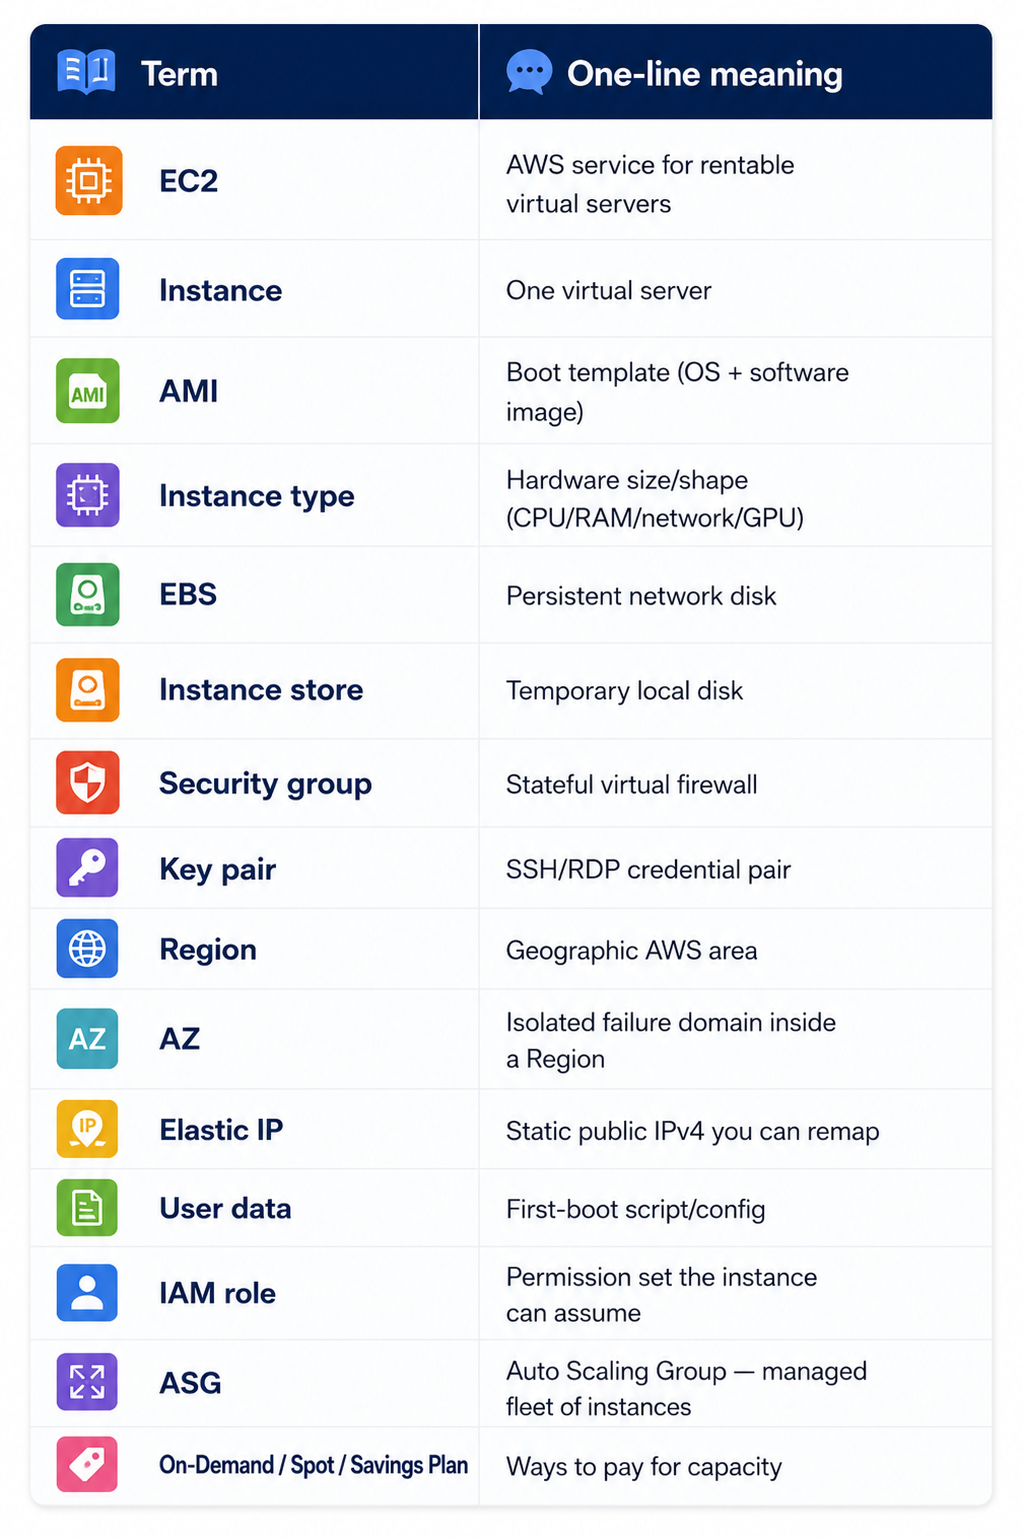Click the teal AZ icon
The image size is (1023, 1537).
[x=88, y=1039]
